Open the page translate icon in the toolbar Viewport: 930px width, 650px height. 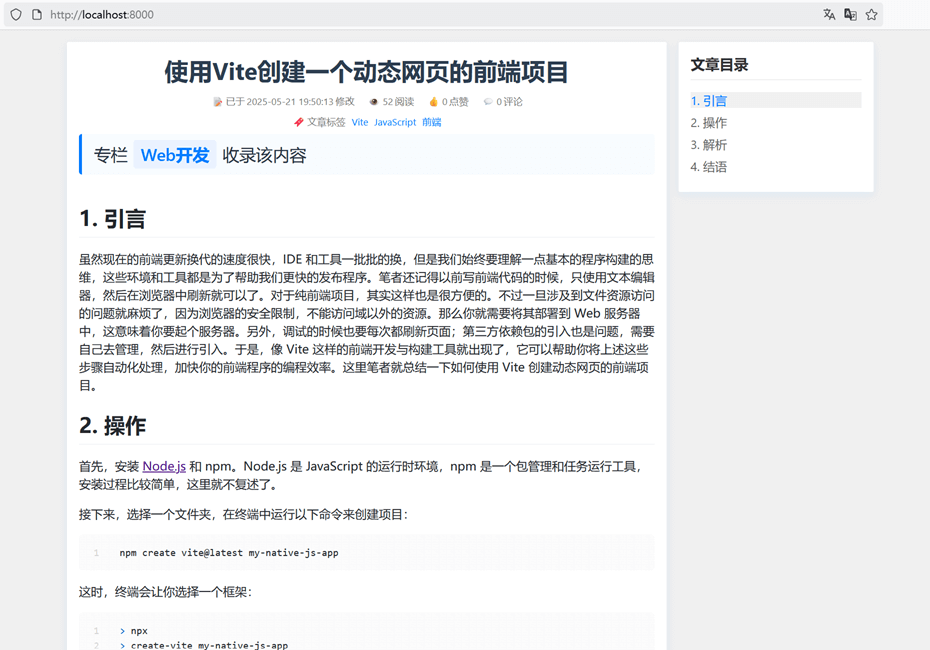852,14
